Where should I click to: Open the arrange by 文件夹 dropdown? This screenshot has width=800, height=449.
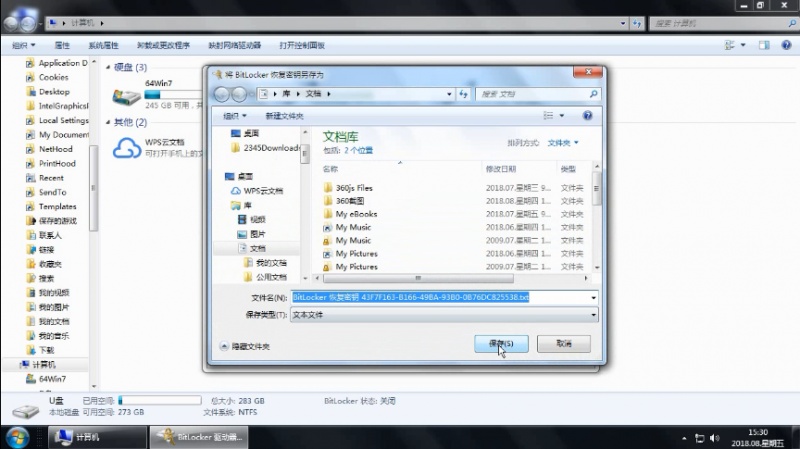563,143
